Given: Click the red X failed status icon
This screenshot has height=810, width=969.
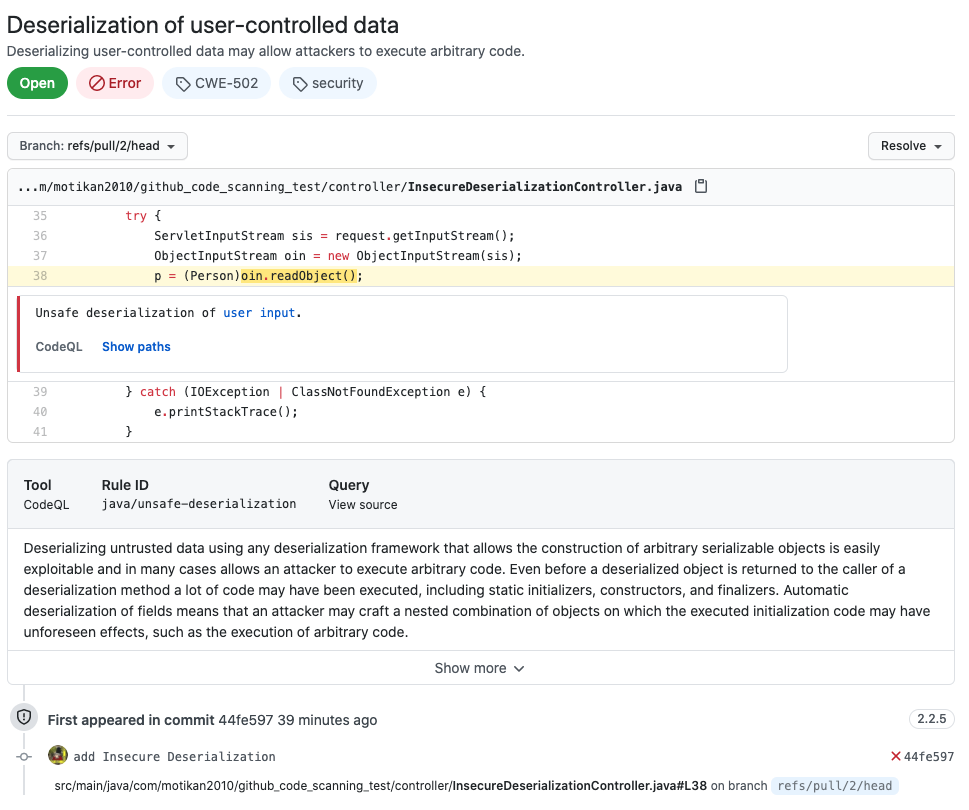Looking at the screenshot, I should (x=896, y=757).
